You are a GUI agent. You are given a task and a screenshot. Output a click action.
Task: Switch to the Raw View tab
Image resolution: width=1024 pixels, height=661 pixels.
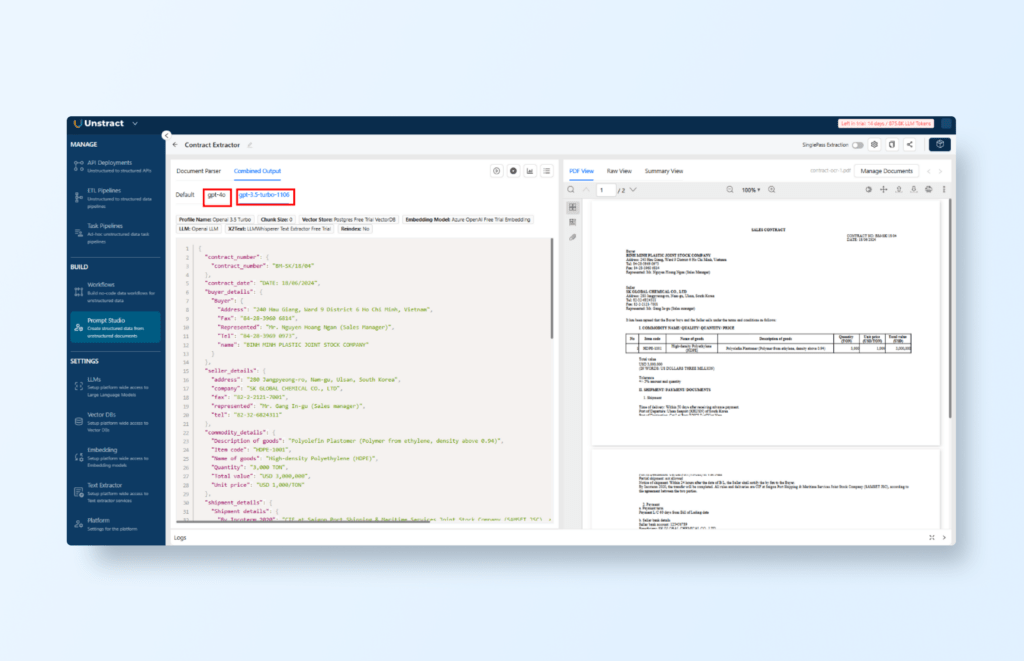click(x=619, y=171)
